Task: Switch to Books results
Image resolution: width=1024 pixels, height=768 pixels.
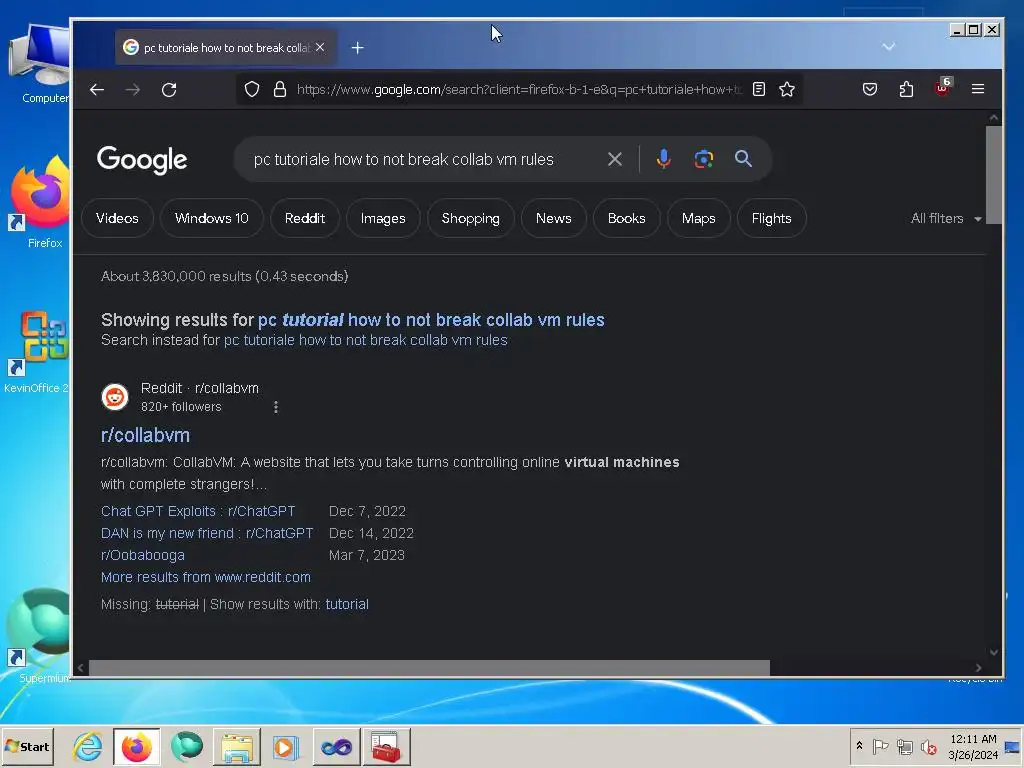Action: pyautogui.click(x=627, y=218)
